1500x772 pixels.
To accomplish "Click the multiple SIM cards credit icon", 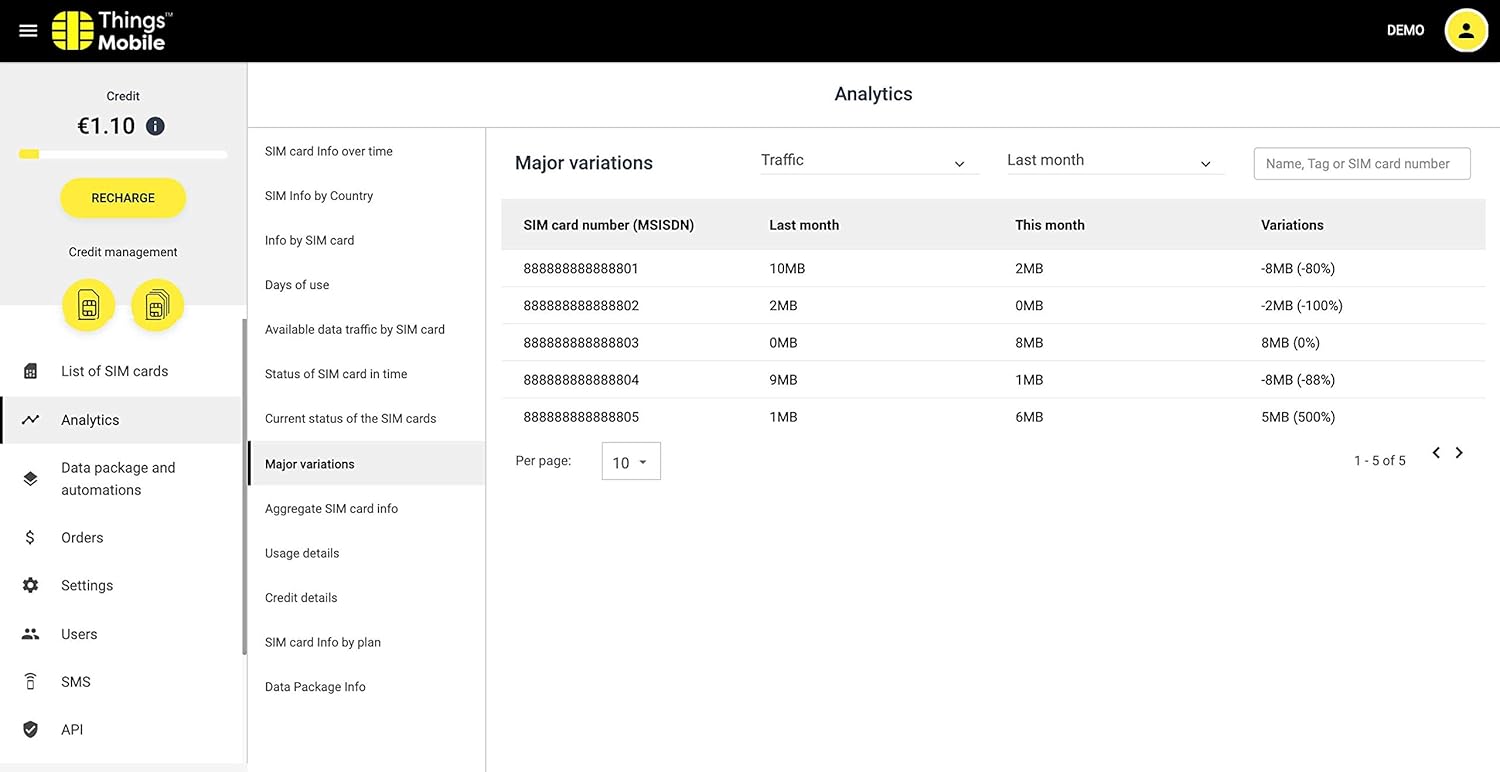I will click(157, 305).
